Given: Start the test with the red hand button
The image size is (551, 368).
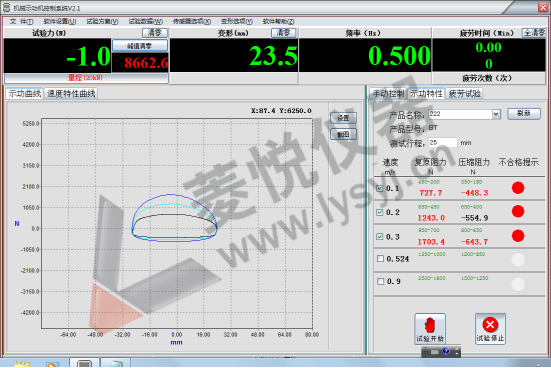Looking at the screenshot, I should point(430,329).
